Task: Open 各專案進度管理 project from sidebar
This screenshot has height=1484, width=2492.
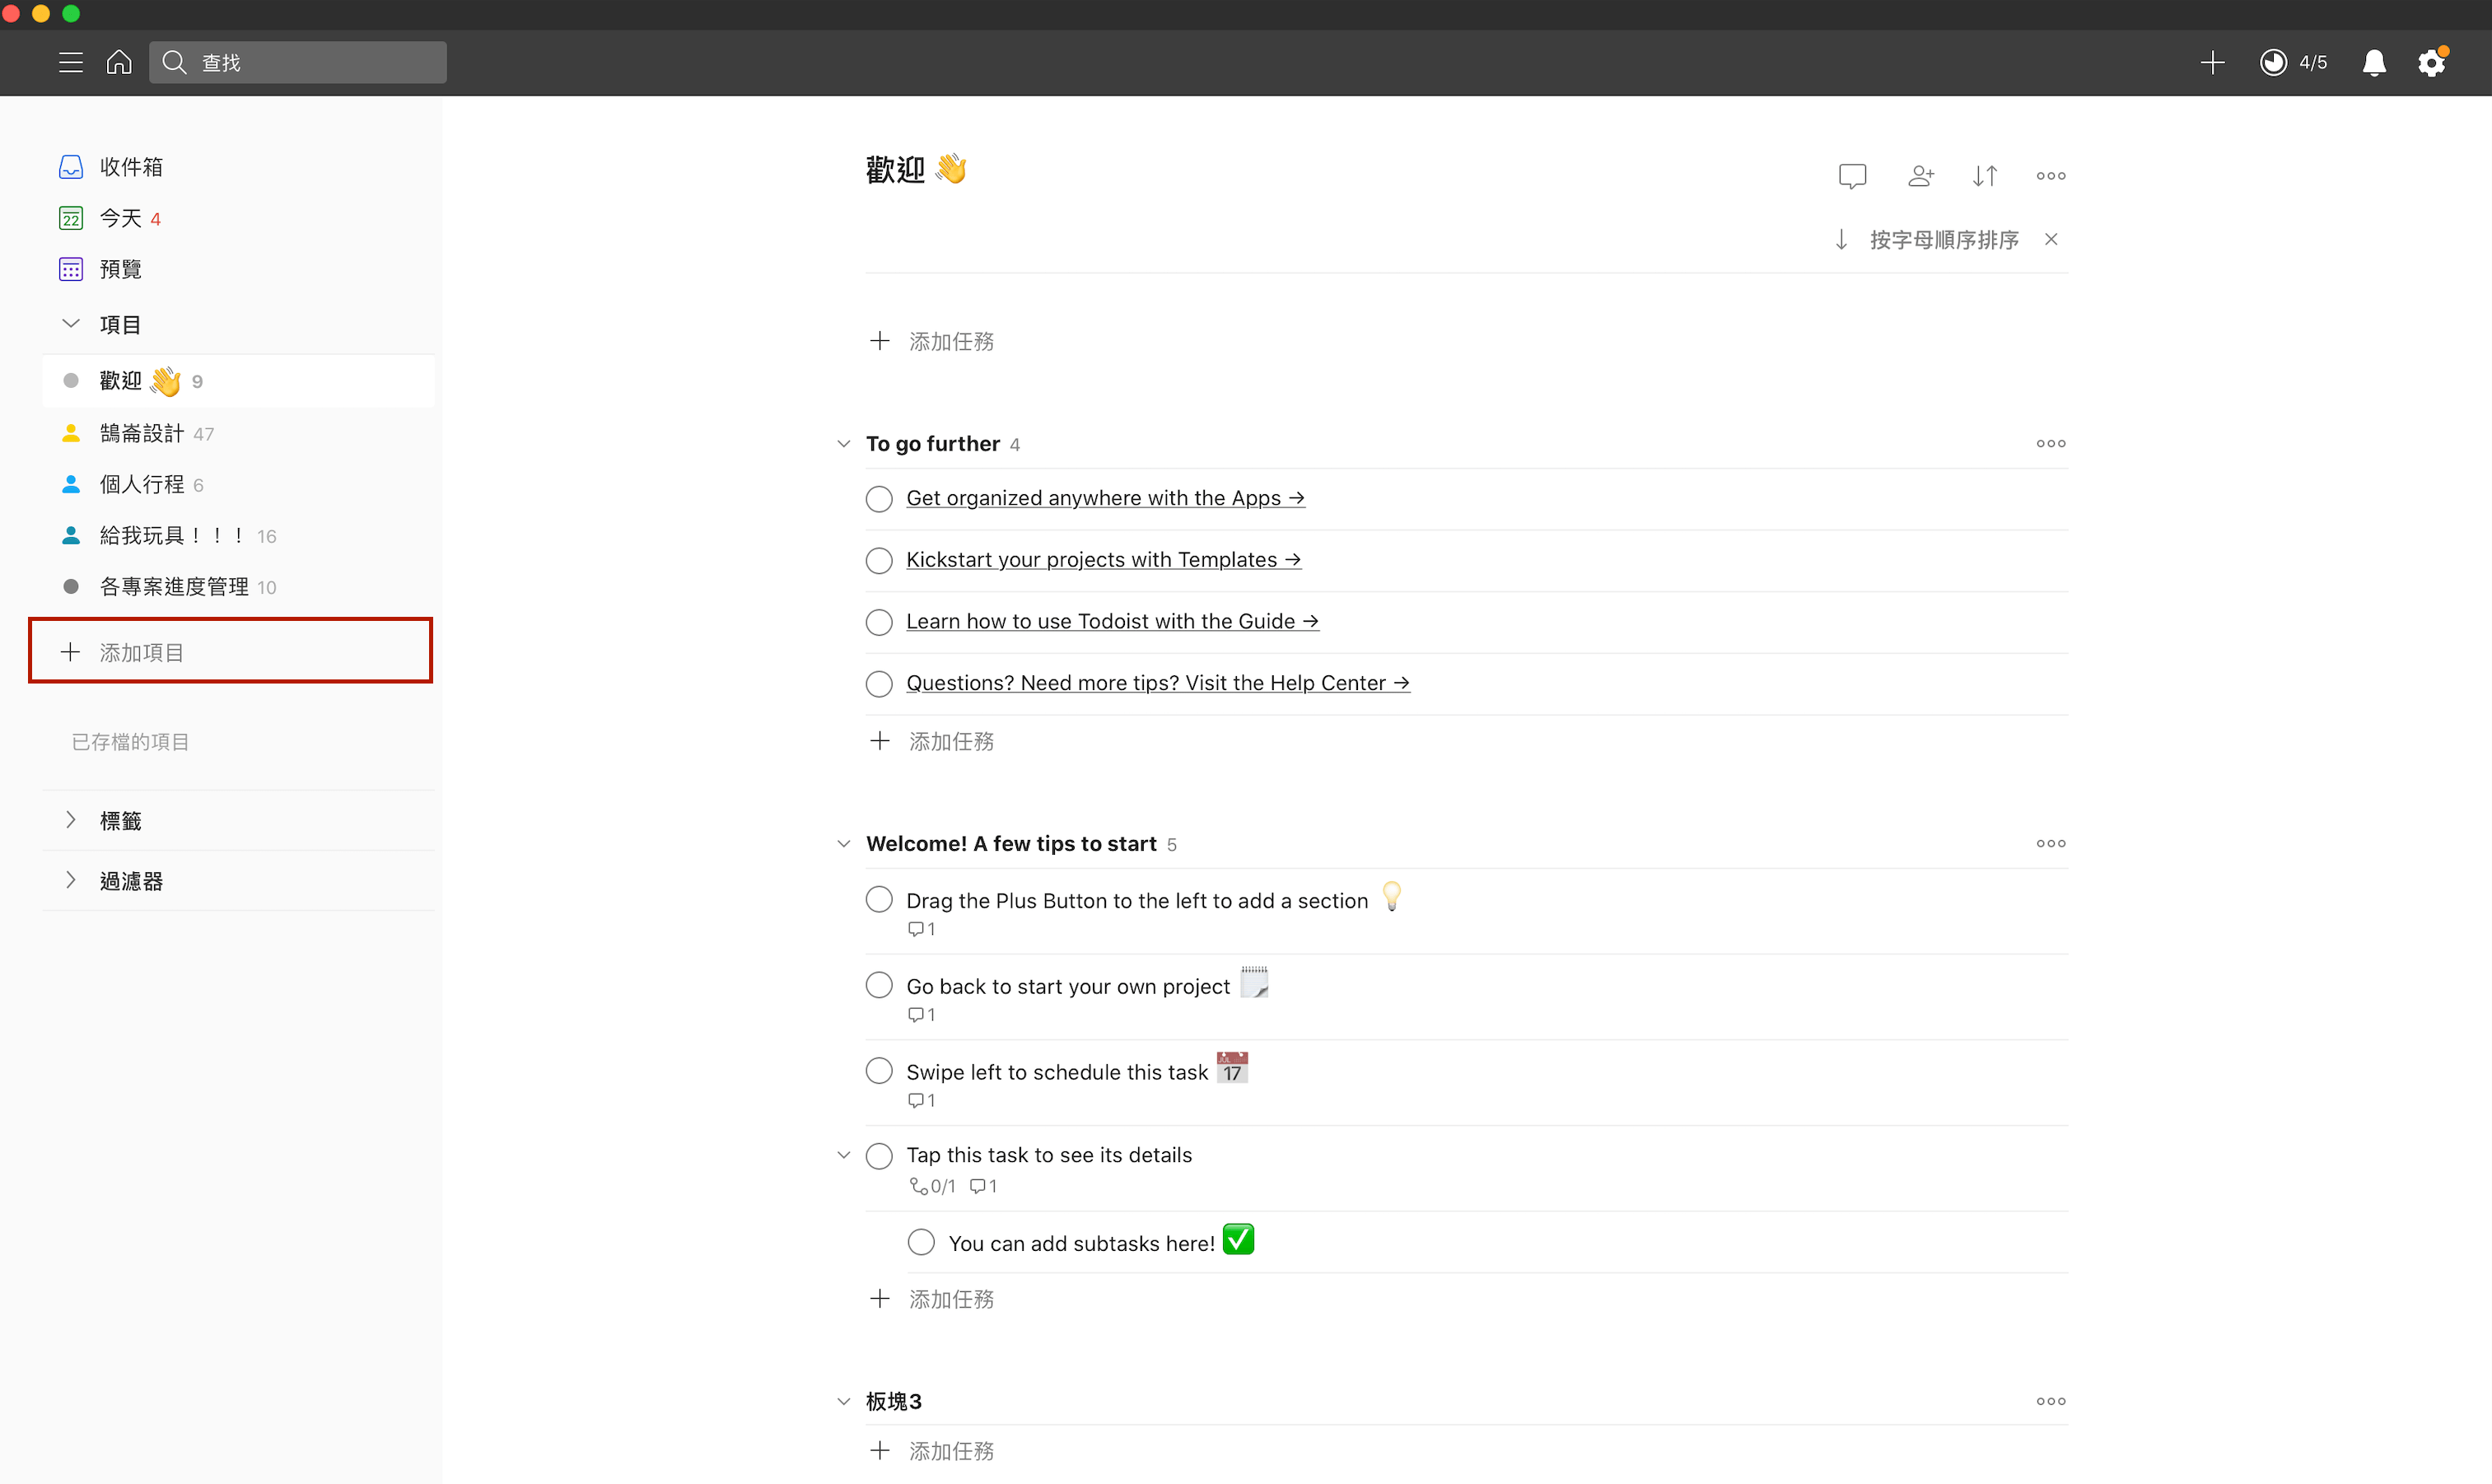Action: click(173, 585)
